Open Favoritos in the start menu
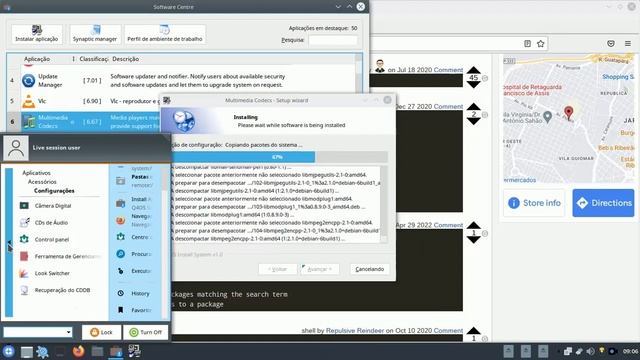Screen dimensions: 640x360 pos(135,310)
